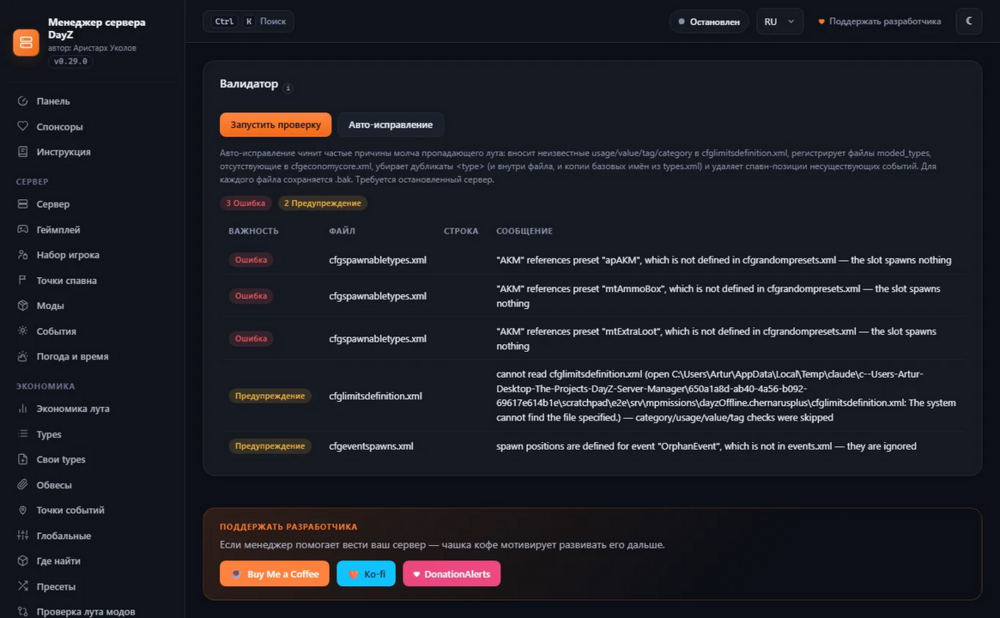Select the mtExtraLoot preset error message

coord(716,339)
